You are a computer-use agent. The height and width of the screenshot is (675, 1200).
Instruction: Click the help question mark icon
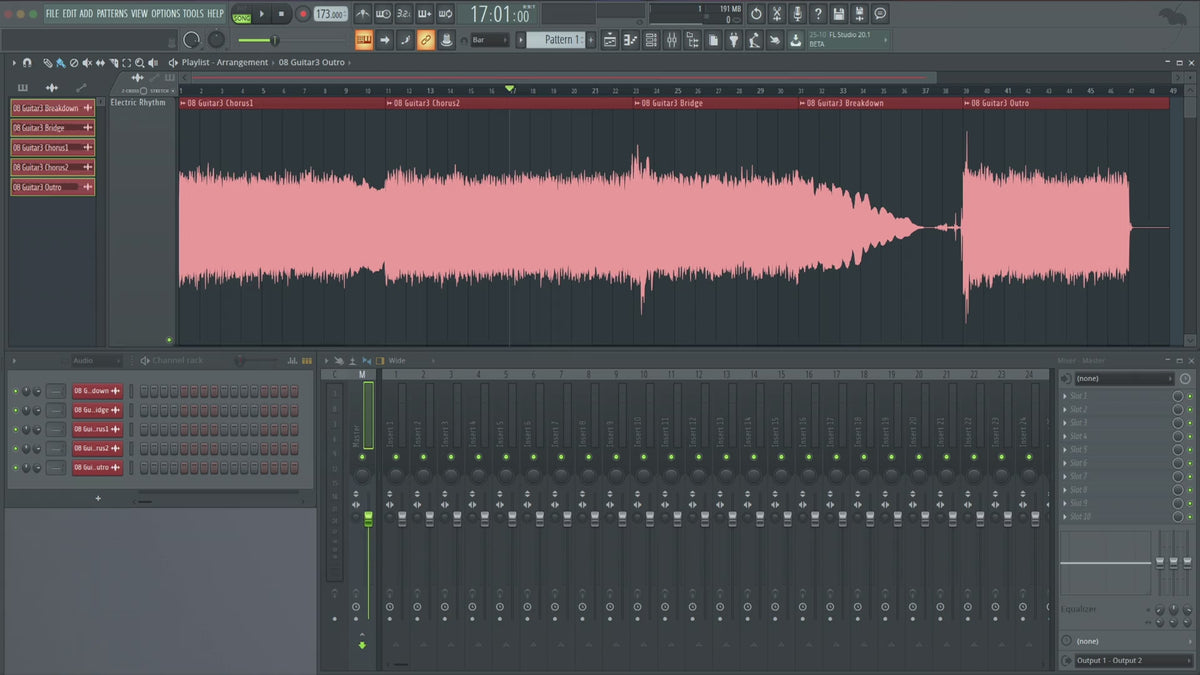[818, 14]
